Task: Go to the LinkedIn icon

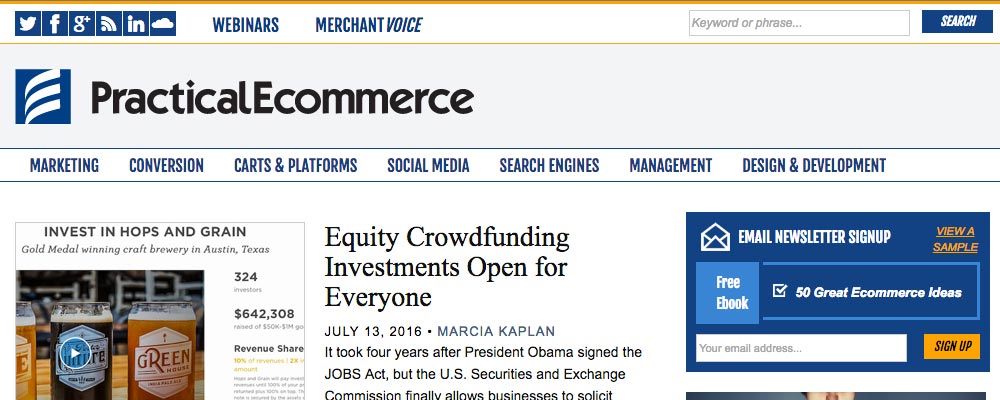Action: (136, 24)
